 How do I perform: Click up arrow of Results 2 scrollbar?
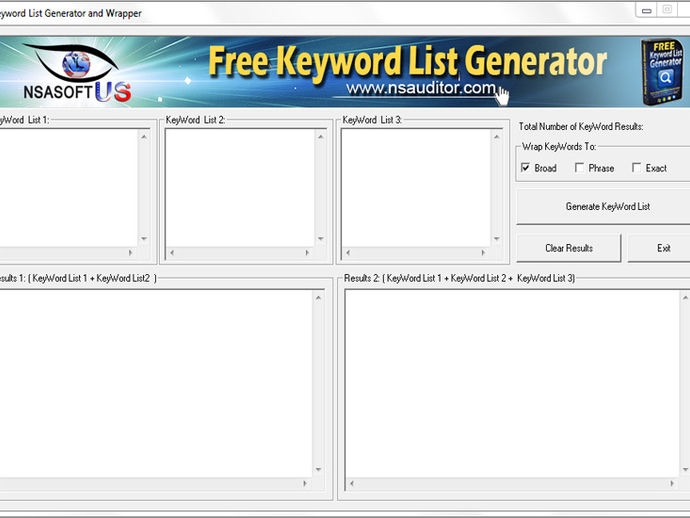[x=685, y=298]
